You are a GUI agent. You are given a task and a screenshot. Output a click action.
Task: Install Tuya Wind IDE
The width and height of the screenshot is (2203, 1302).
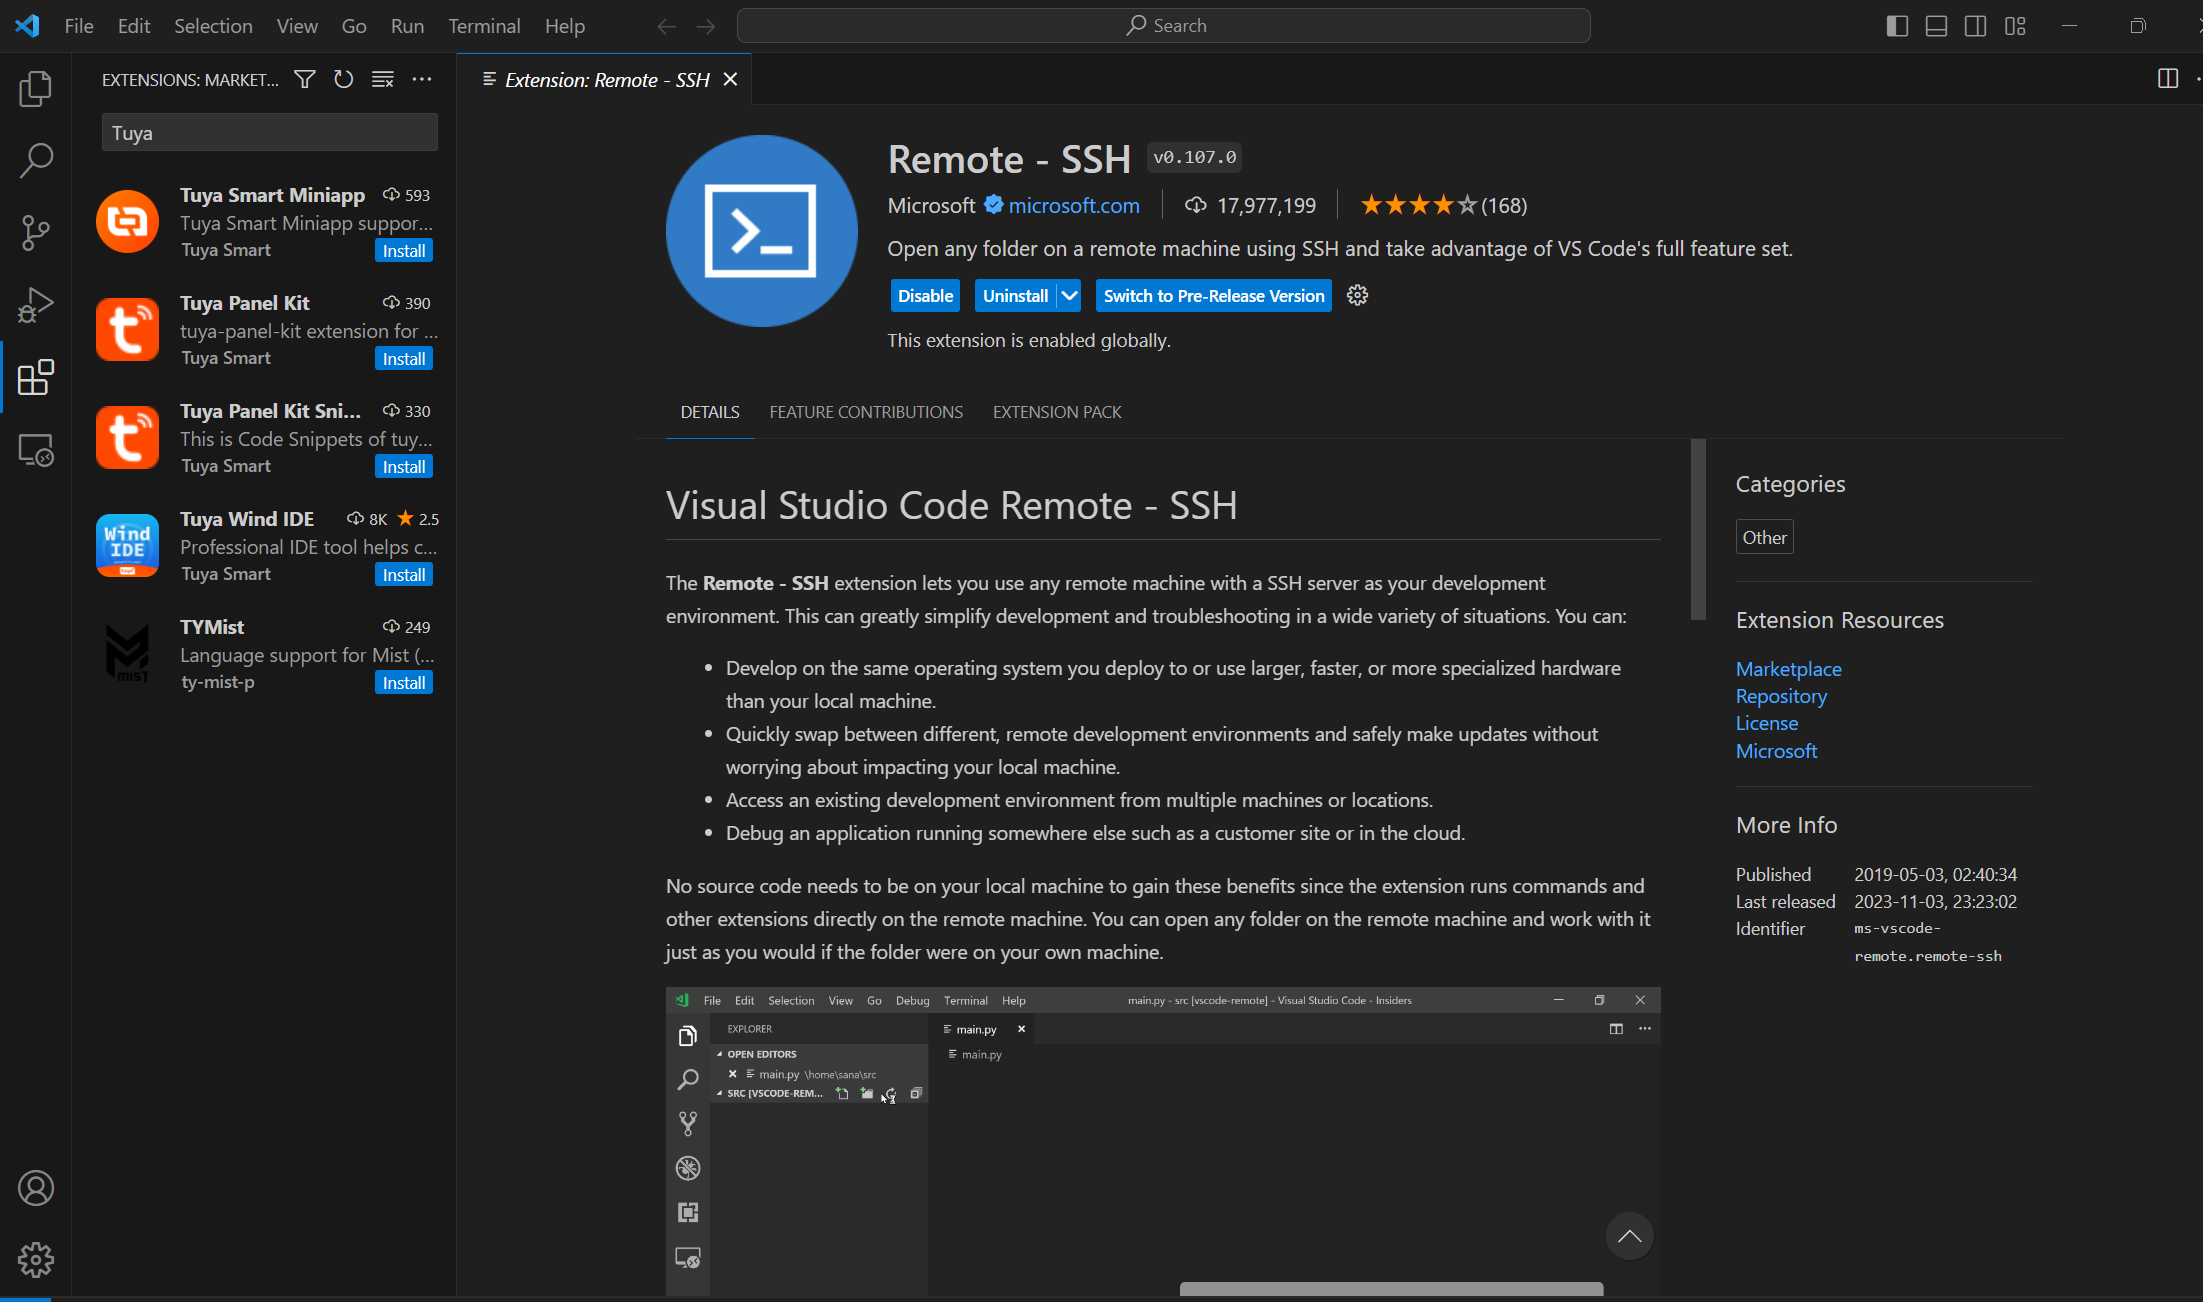(x=404, y=574)
